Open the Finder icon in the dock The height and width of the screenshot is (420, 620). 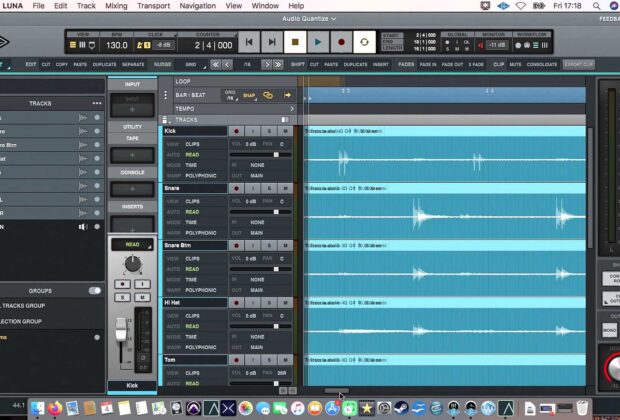(38, 407)
